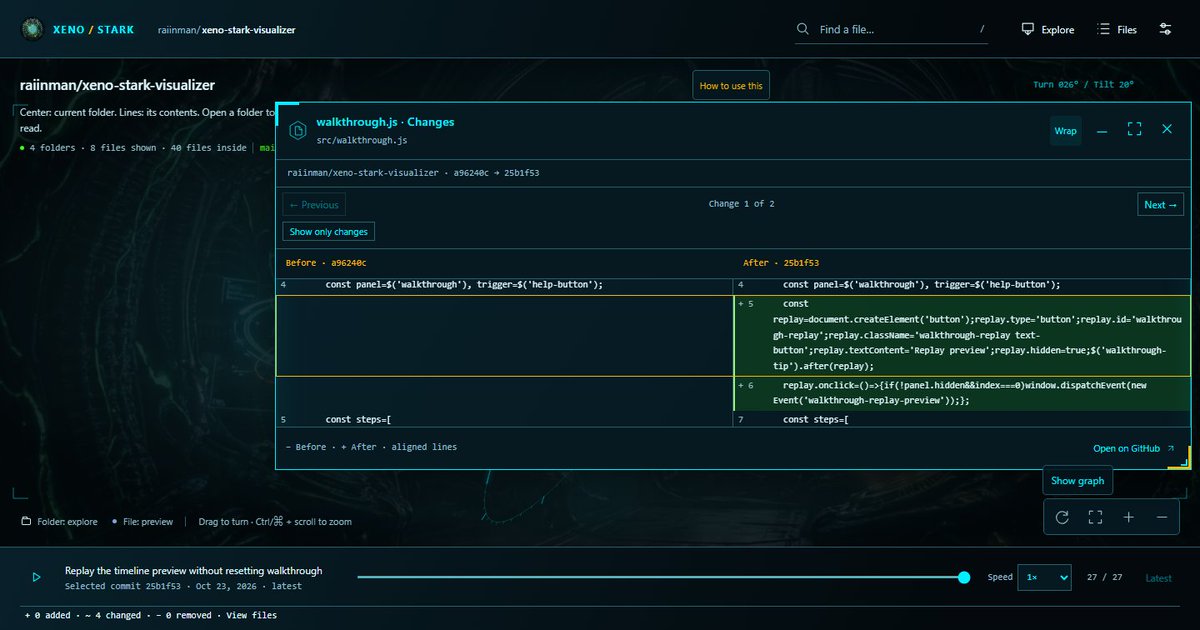Expand the changes panel to fullscreen
The width and height of the screenshot is (1200, 630).
1134,130
